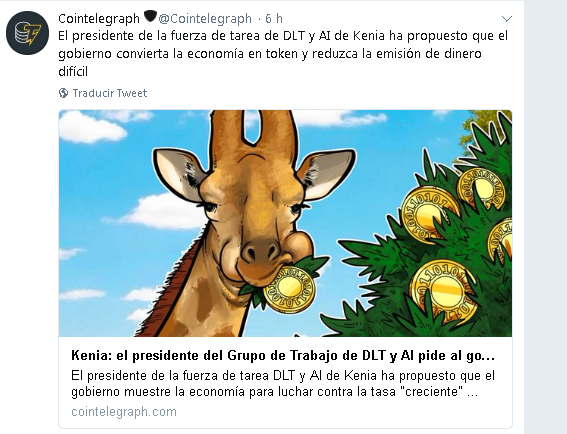Screen dimensions: 567x434
Task: Click the globe translate icon
Action: click(63, 93)
